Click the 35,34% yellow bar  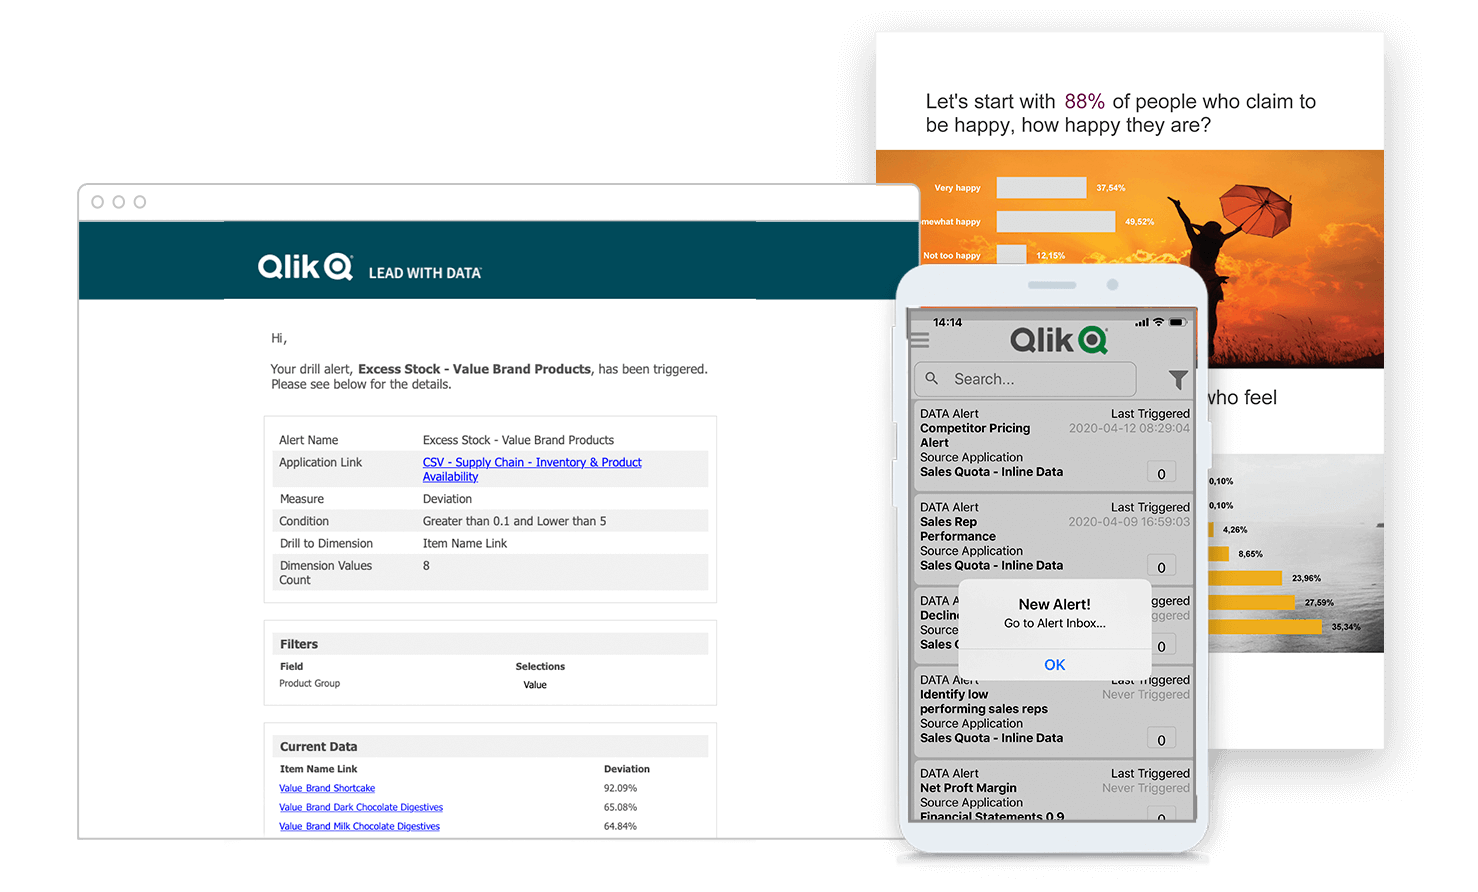(x=1267, y=627)
